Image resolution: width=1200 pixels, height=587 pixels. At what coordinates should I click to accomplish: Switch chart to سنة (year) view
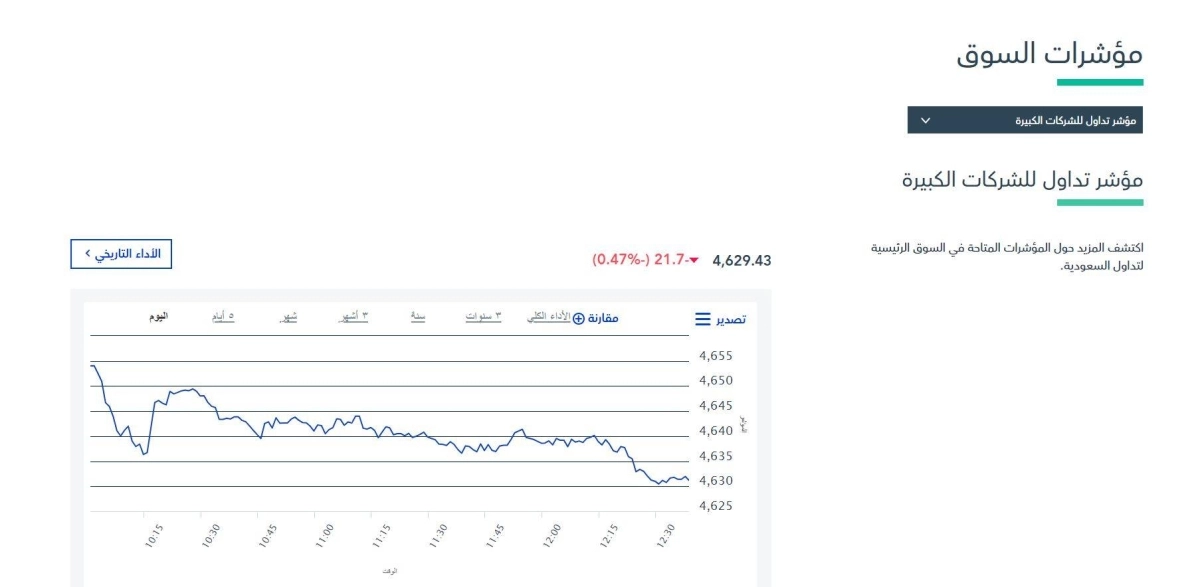tap(419, 317)
